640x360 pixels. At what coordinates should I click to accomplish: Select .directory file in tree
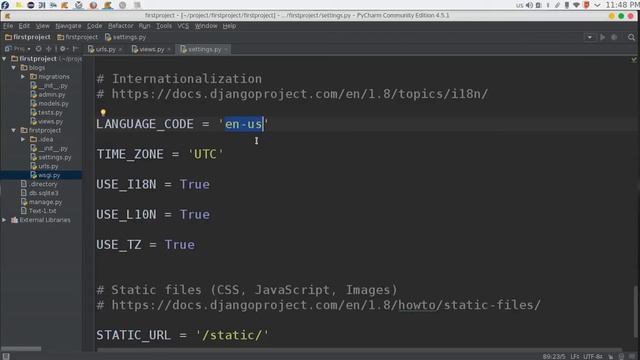(39, 184)
